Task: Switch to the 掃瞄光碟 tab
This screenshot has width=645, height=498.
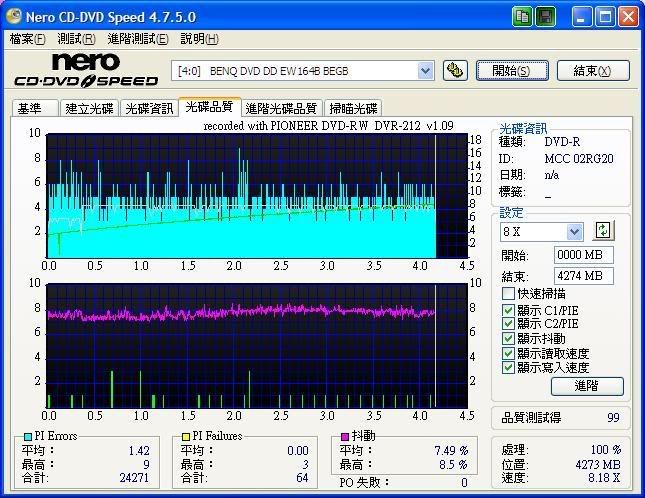Action: click(x=353, y=109)
